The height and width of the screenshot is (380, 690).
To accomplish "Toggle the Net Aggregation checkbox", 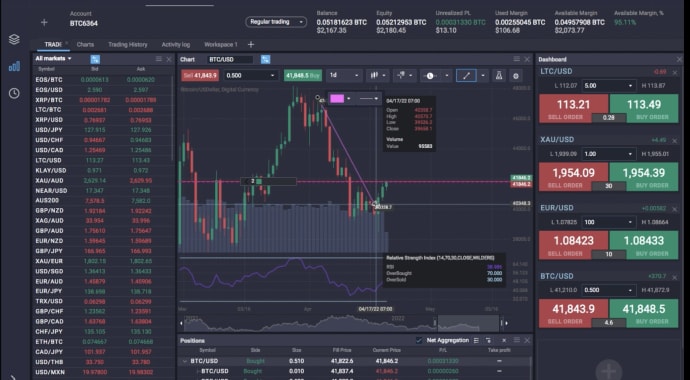I will 419,340.
